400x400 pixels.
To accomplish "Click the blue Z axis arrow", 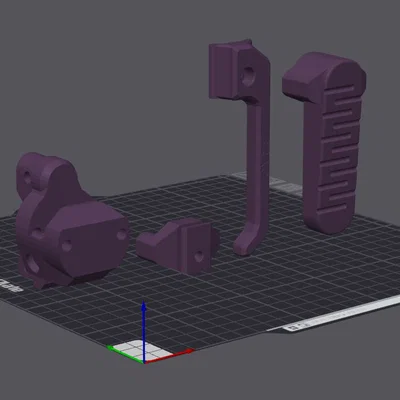I will coord(144,331).
